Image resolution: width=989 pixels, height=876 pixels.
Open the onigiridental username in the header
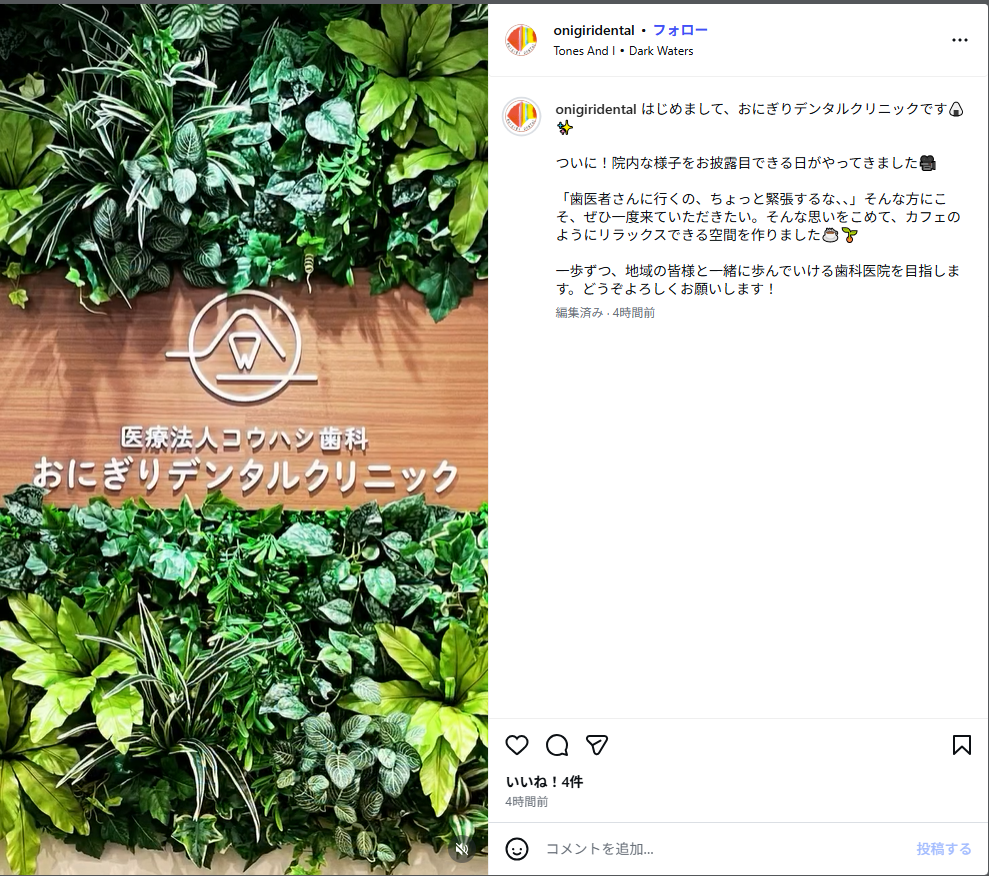point(594,30)
